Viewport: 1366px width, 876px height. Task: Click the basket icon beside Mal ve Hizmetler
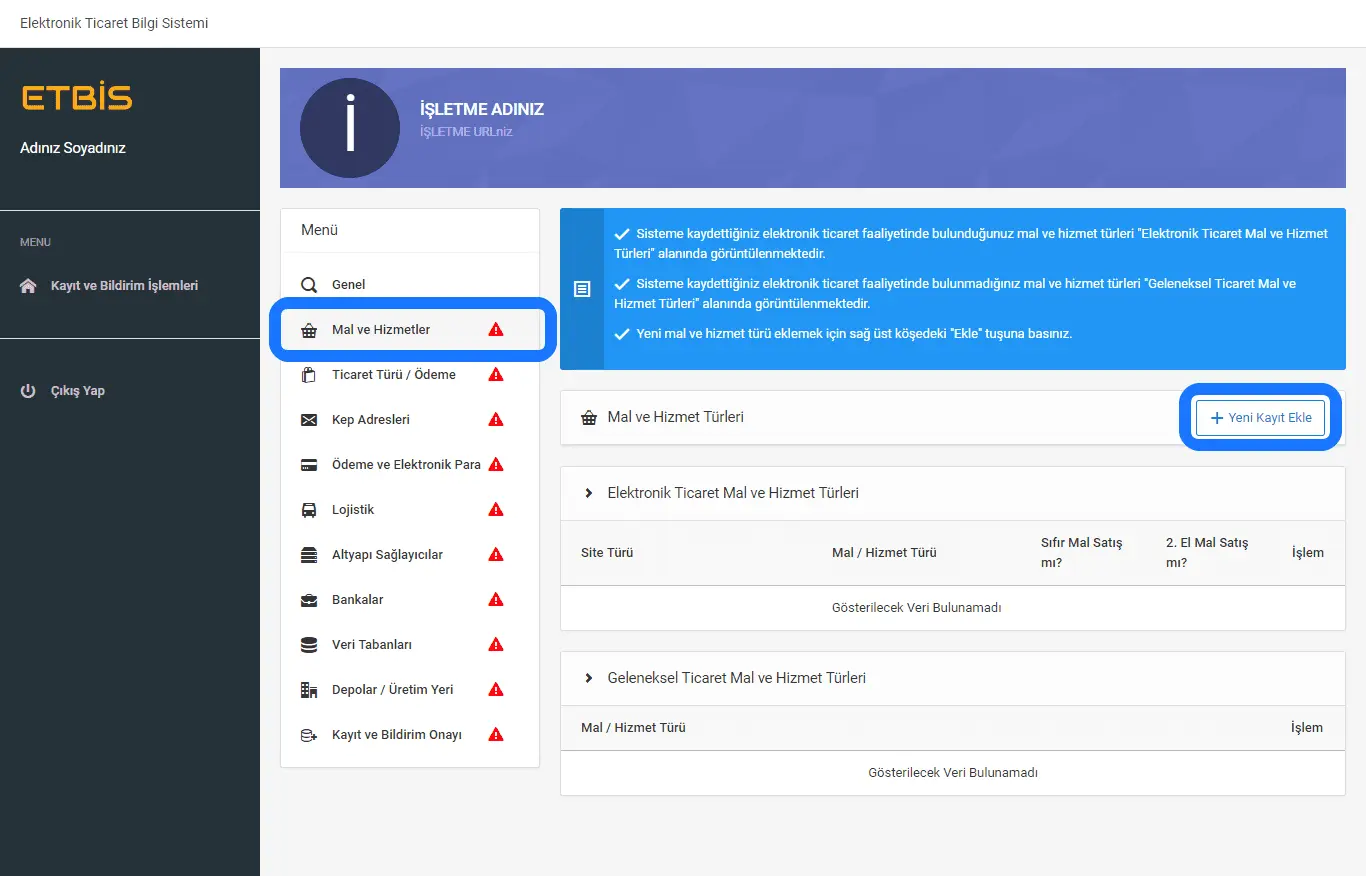(309, 330)
